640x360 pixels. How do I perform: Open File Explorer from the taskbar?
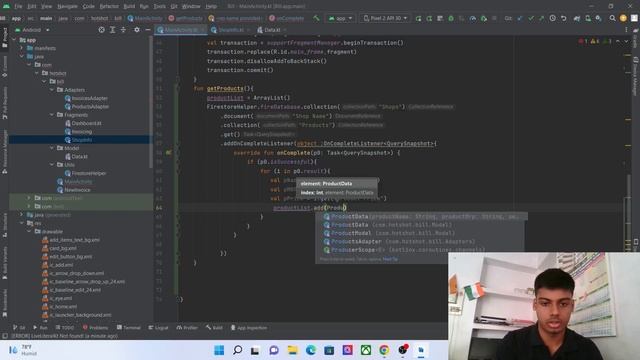[293, 350]
